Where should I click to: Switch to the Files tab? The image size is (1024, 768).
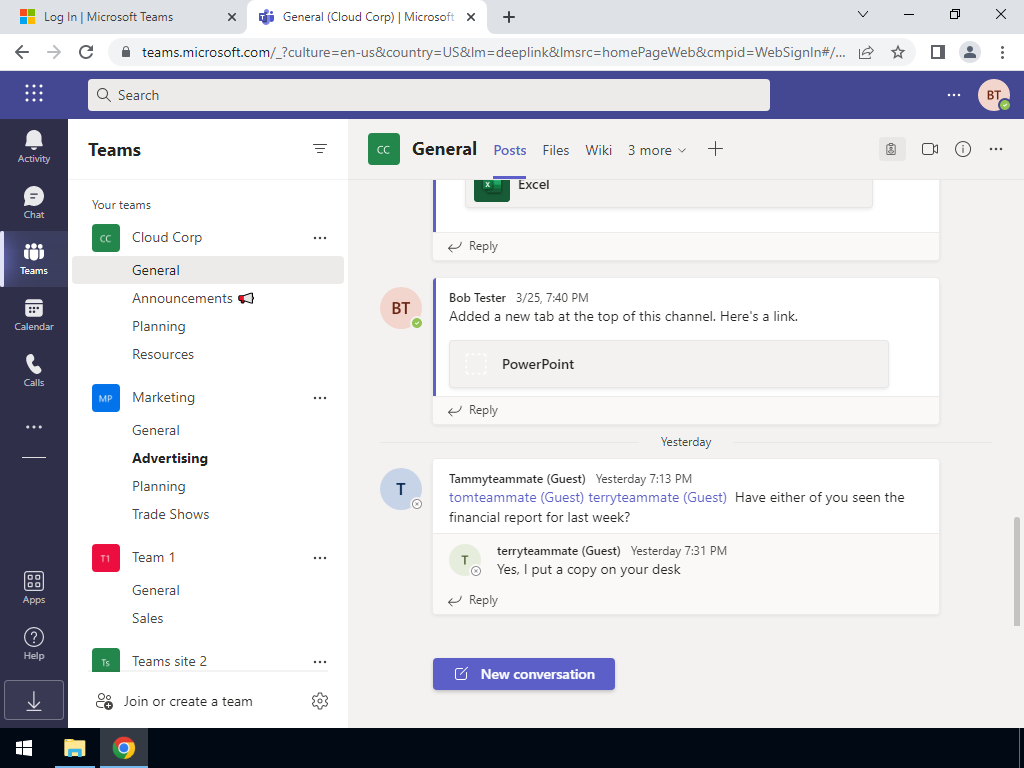(556, 150)
